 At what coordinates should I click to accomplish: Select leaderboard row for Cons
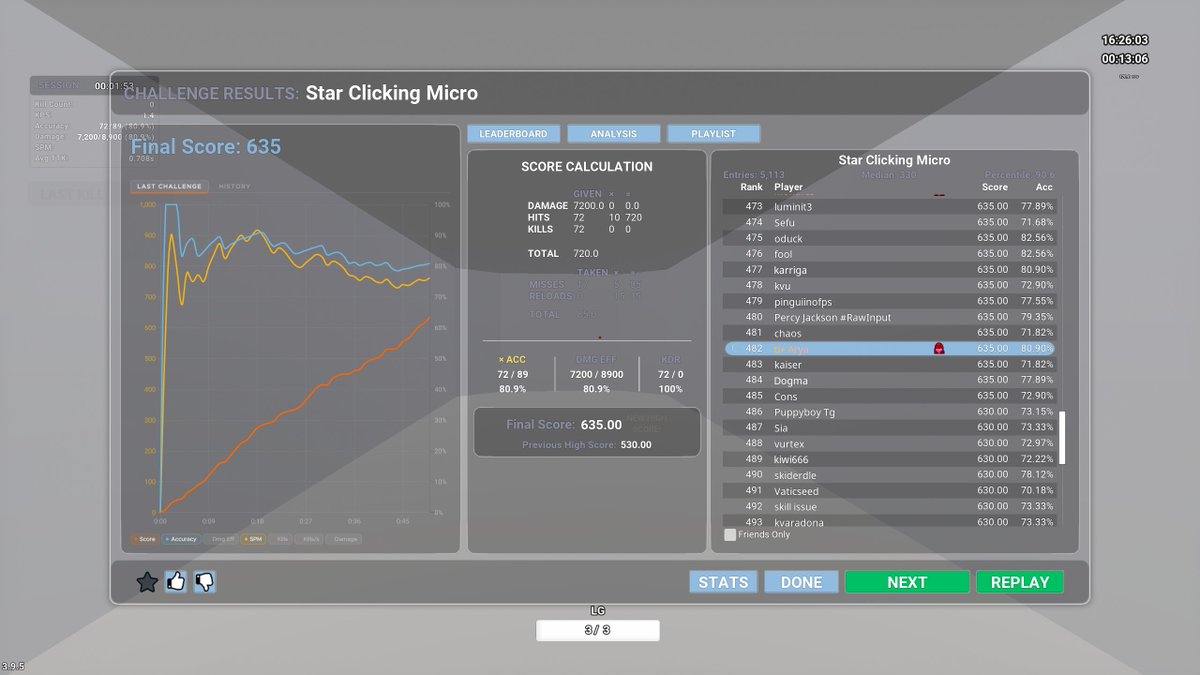[x=889, y=396]
